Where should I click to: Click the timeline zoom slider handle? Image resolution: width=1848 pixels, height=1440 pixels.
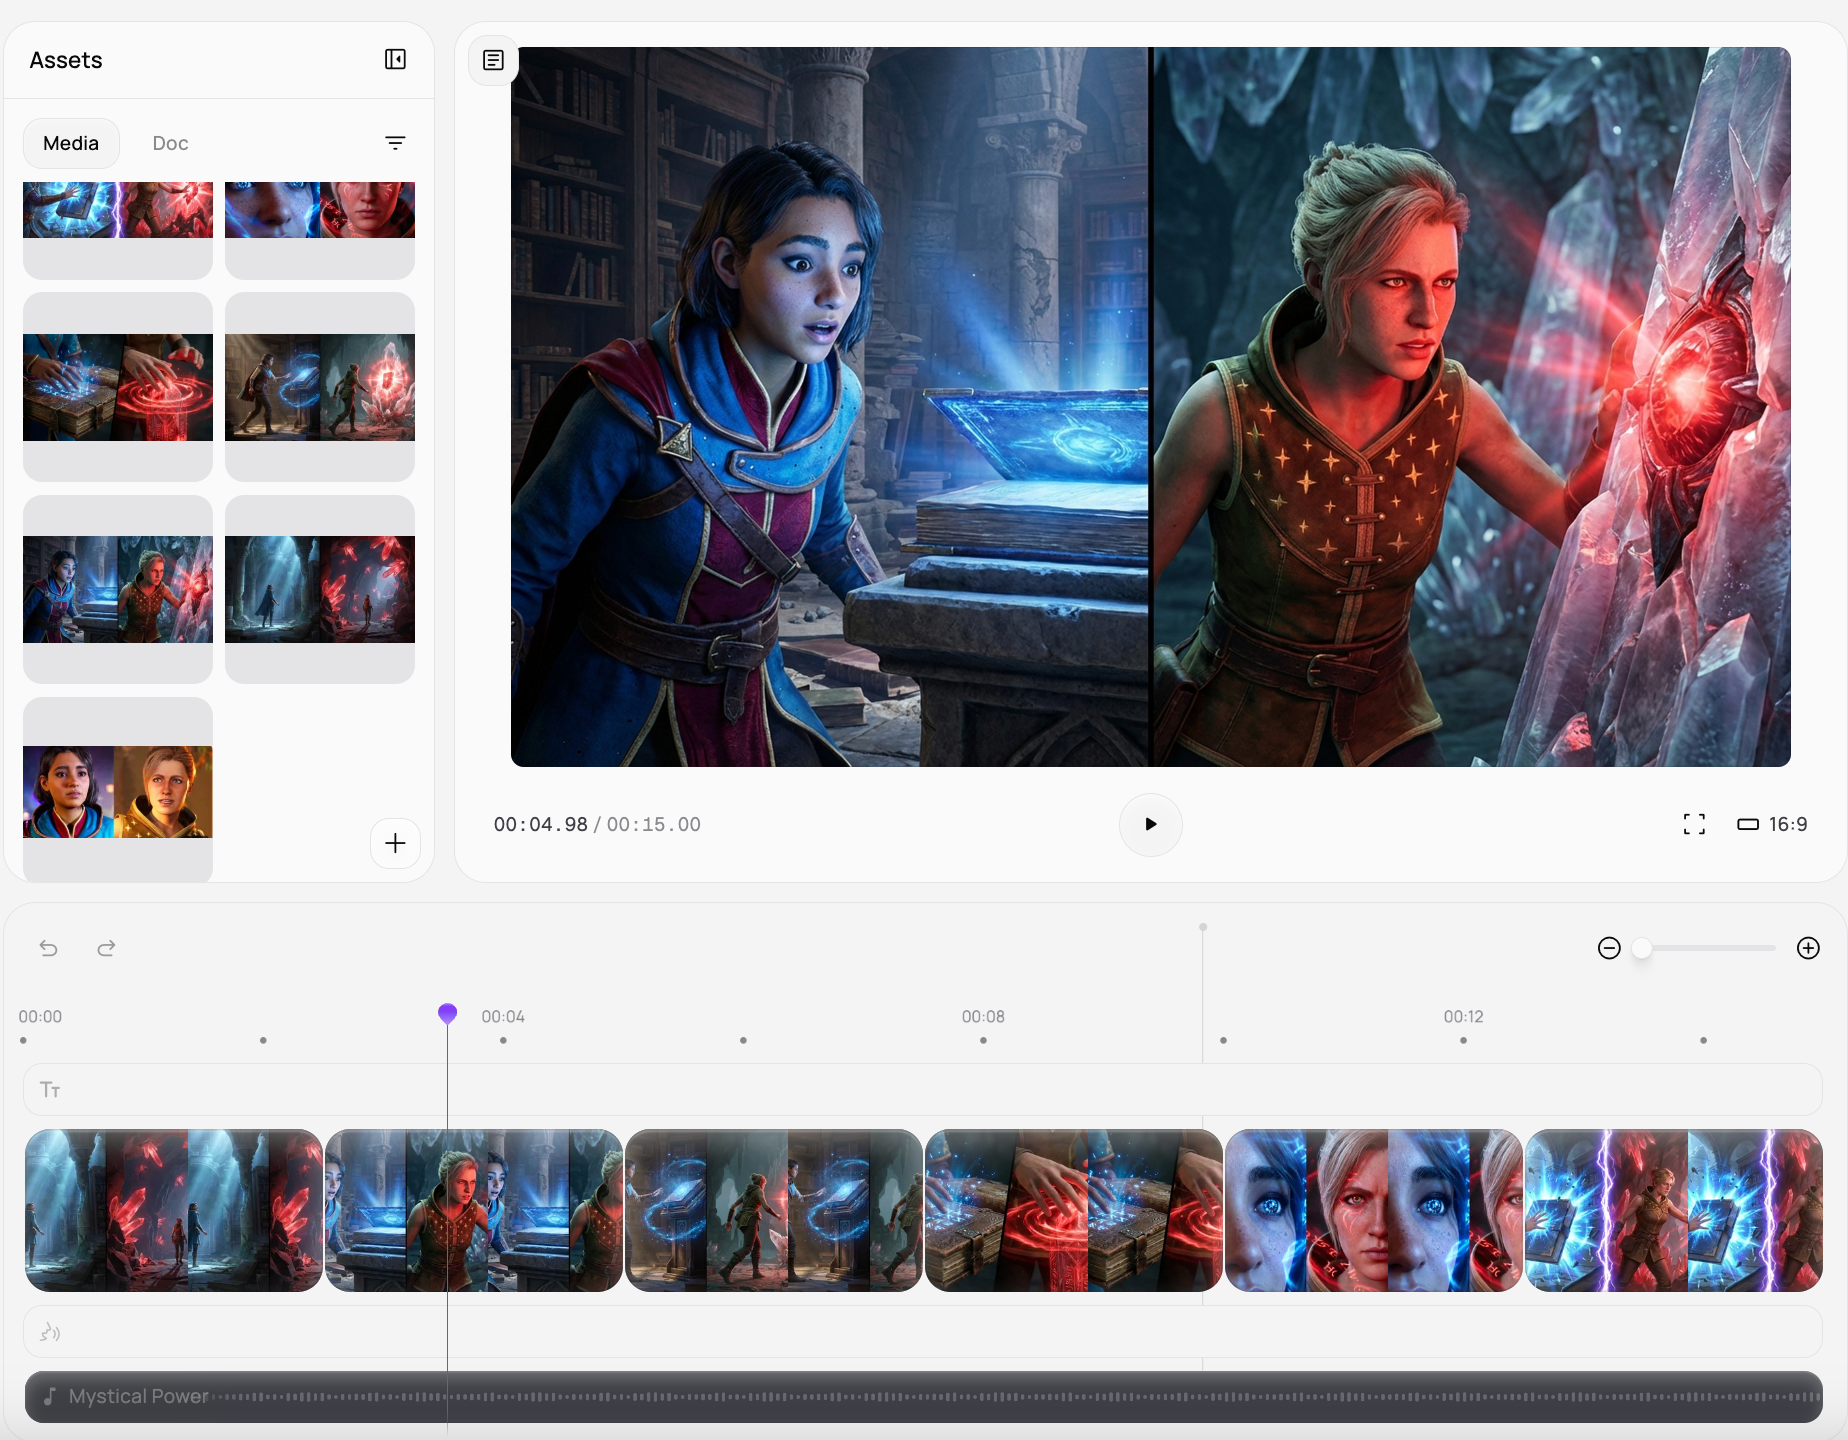tap(1641, 948)
